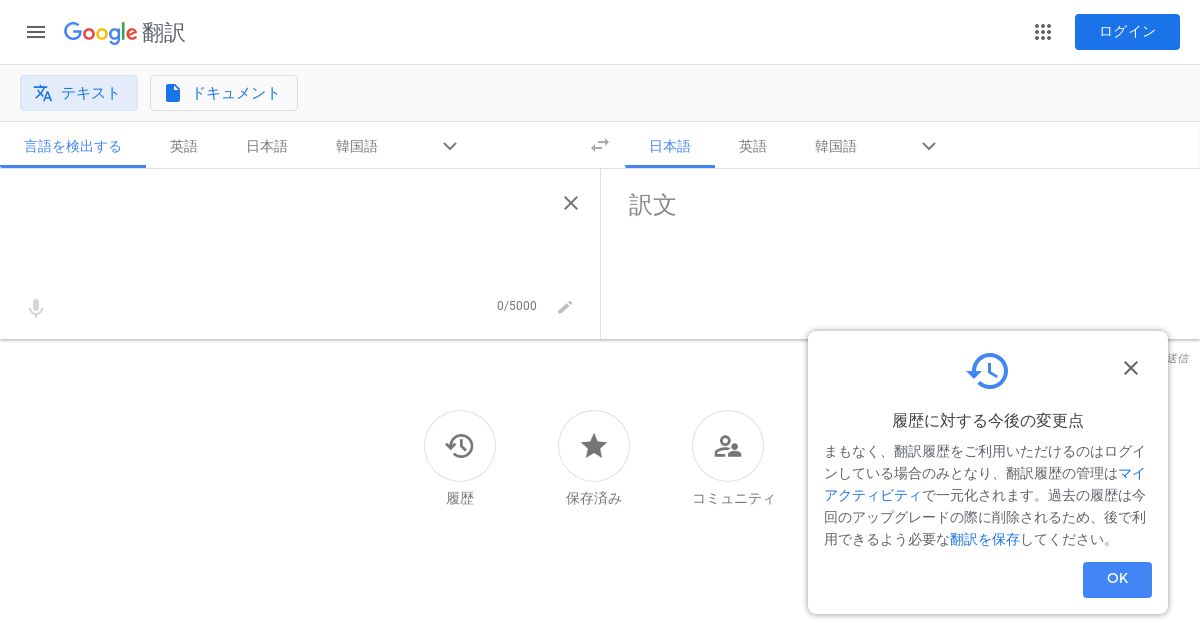This screenshot has width=1200, height=630.
Task: Start voice input with microphone
Action: 36,308
